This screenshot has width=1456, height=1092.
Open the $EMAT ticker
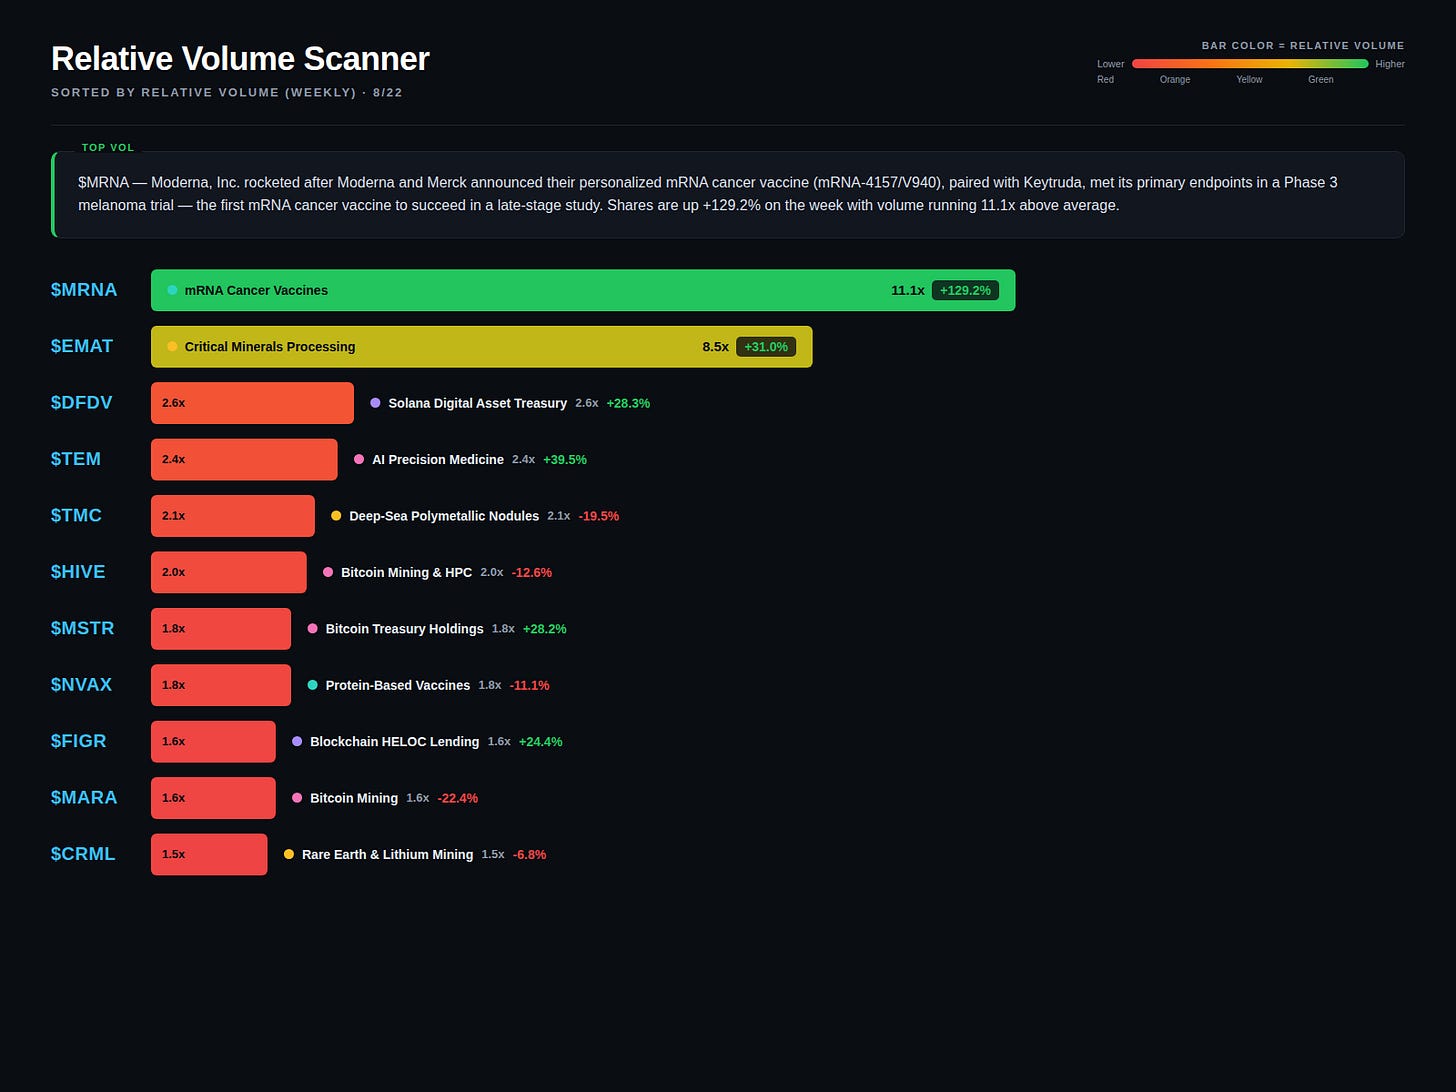82,346
